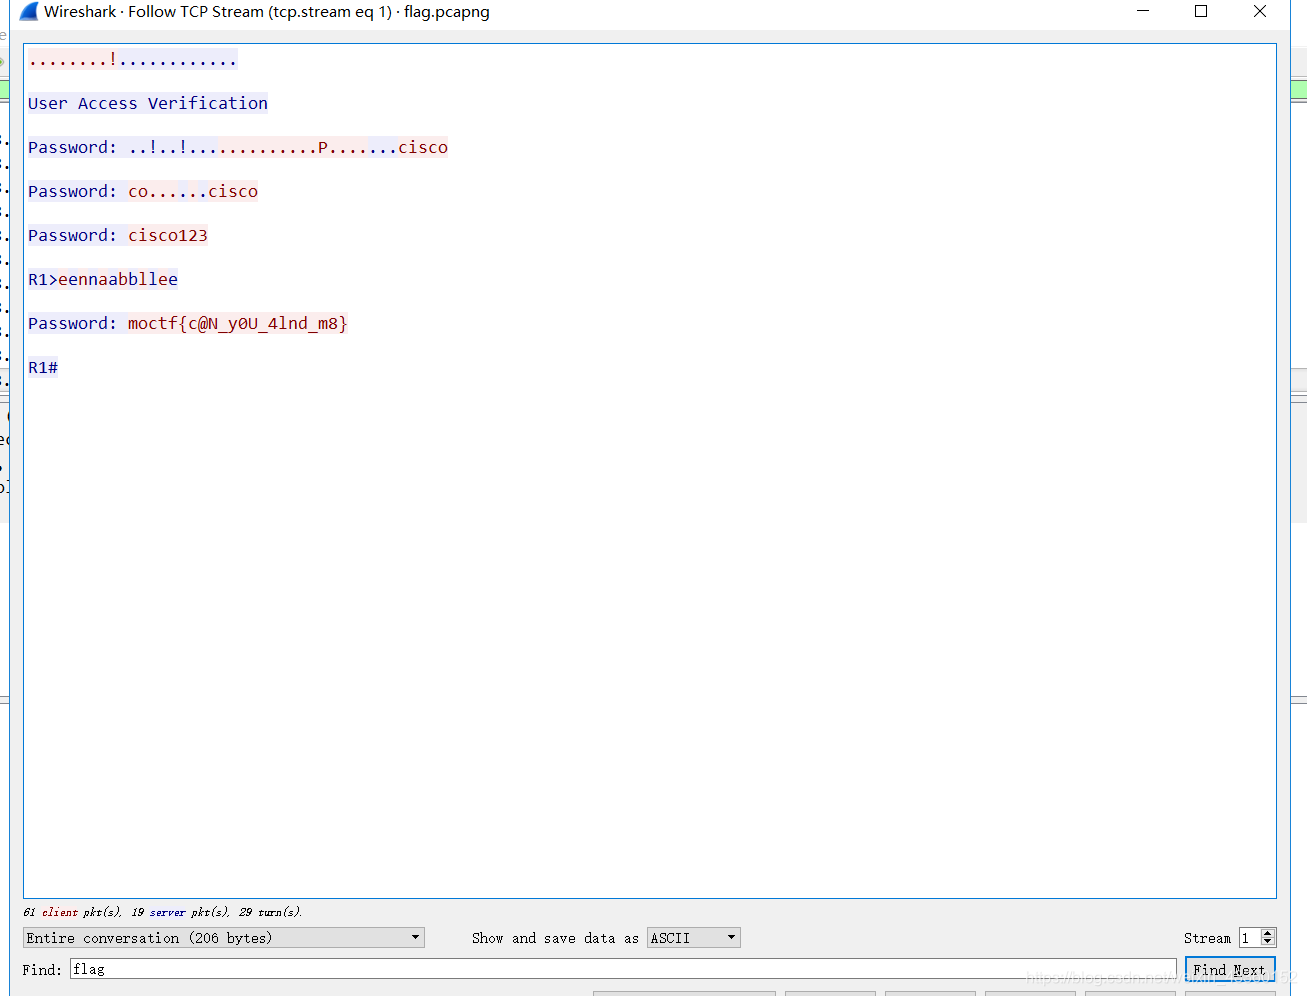This screenshot has width=1307, height=996.
Task: Decrease the Stream number with down arrow
Action: click(x=1268, y=942)
